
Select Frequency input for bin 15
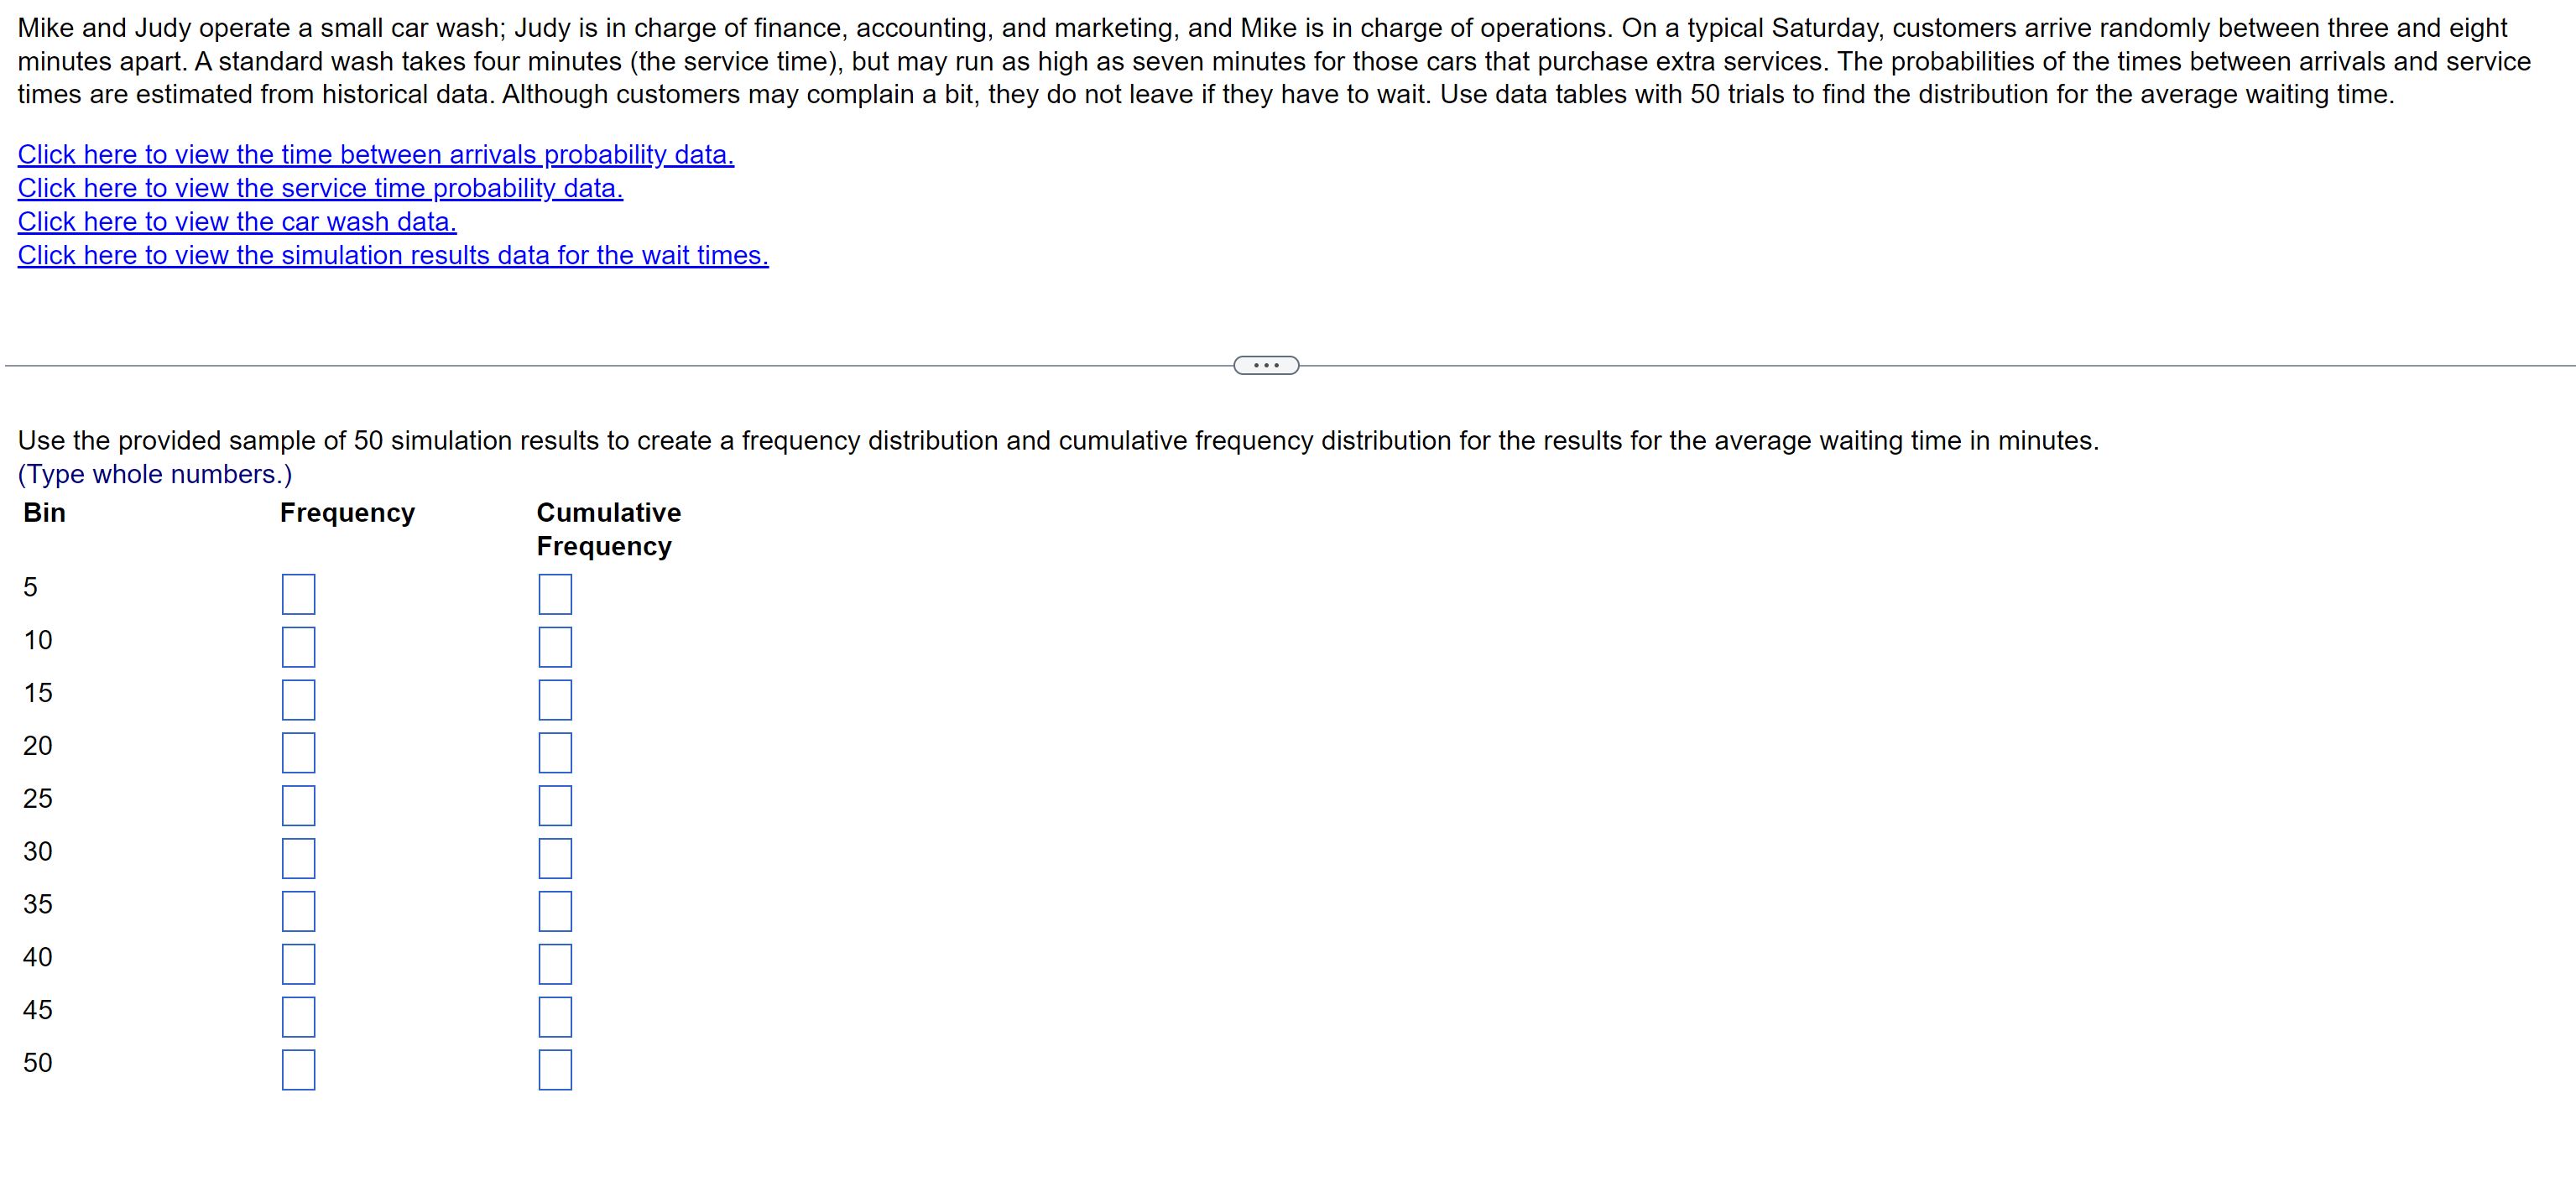tap(298, 700)
